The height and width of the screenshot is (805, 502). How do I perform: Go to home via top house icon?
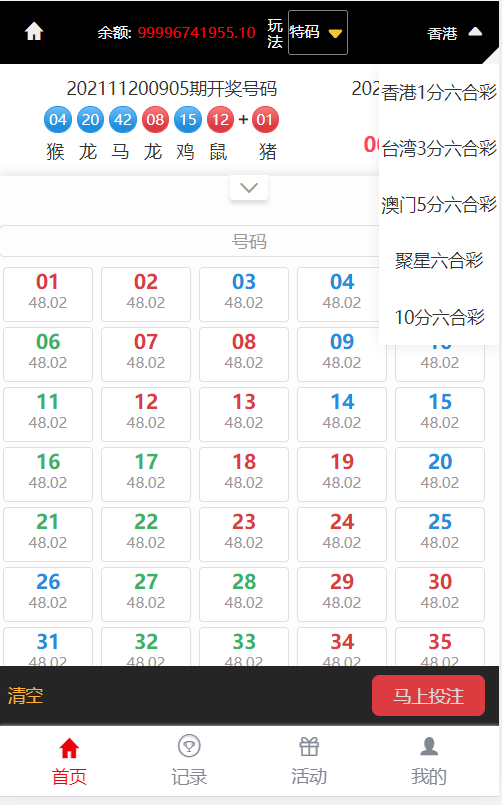pyautogui.click(x=34, y=32)
